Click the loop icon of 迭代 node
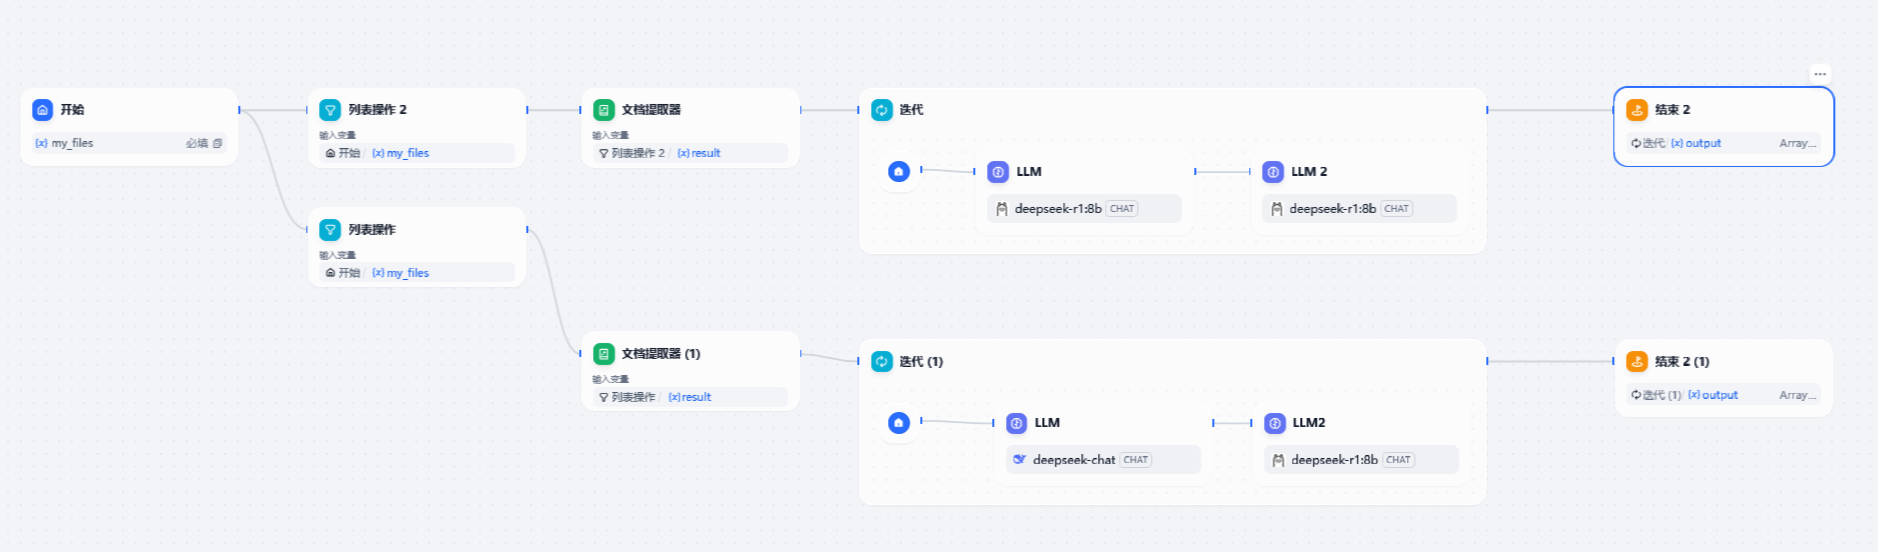 pyautogui.click(x=881, y=110)
